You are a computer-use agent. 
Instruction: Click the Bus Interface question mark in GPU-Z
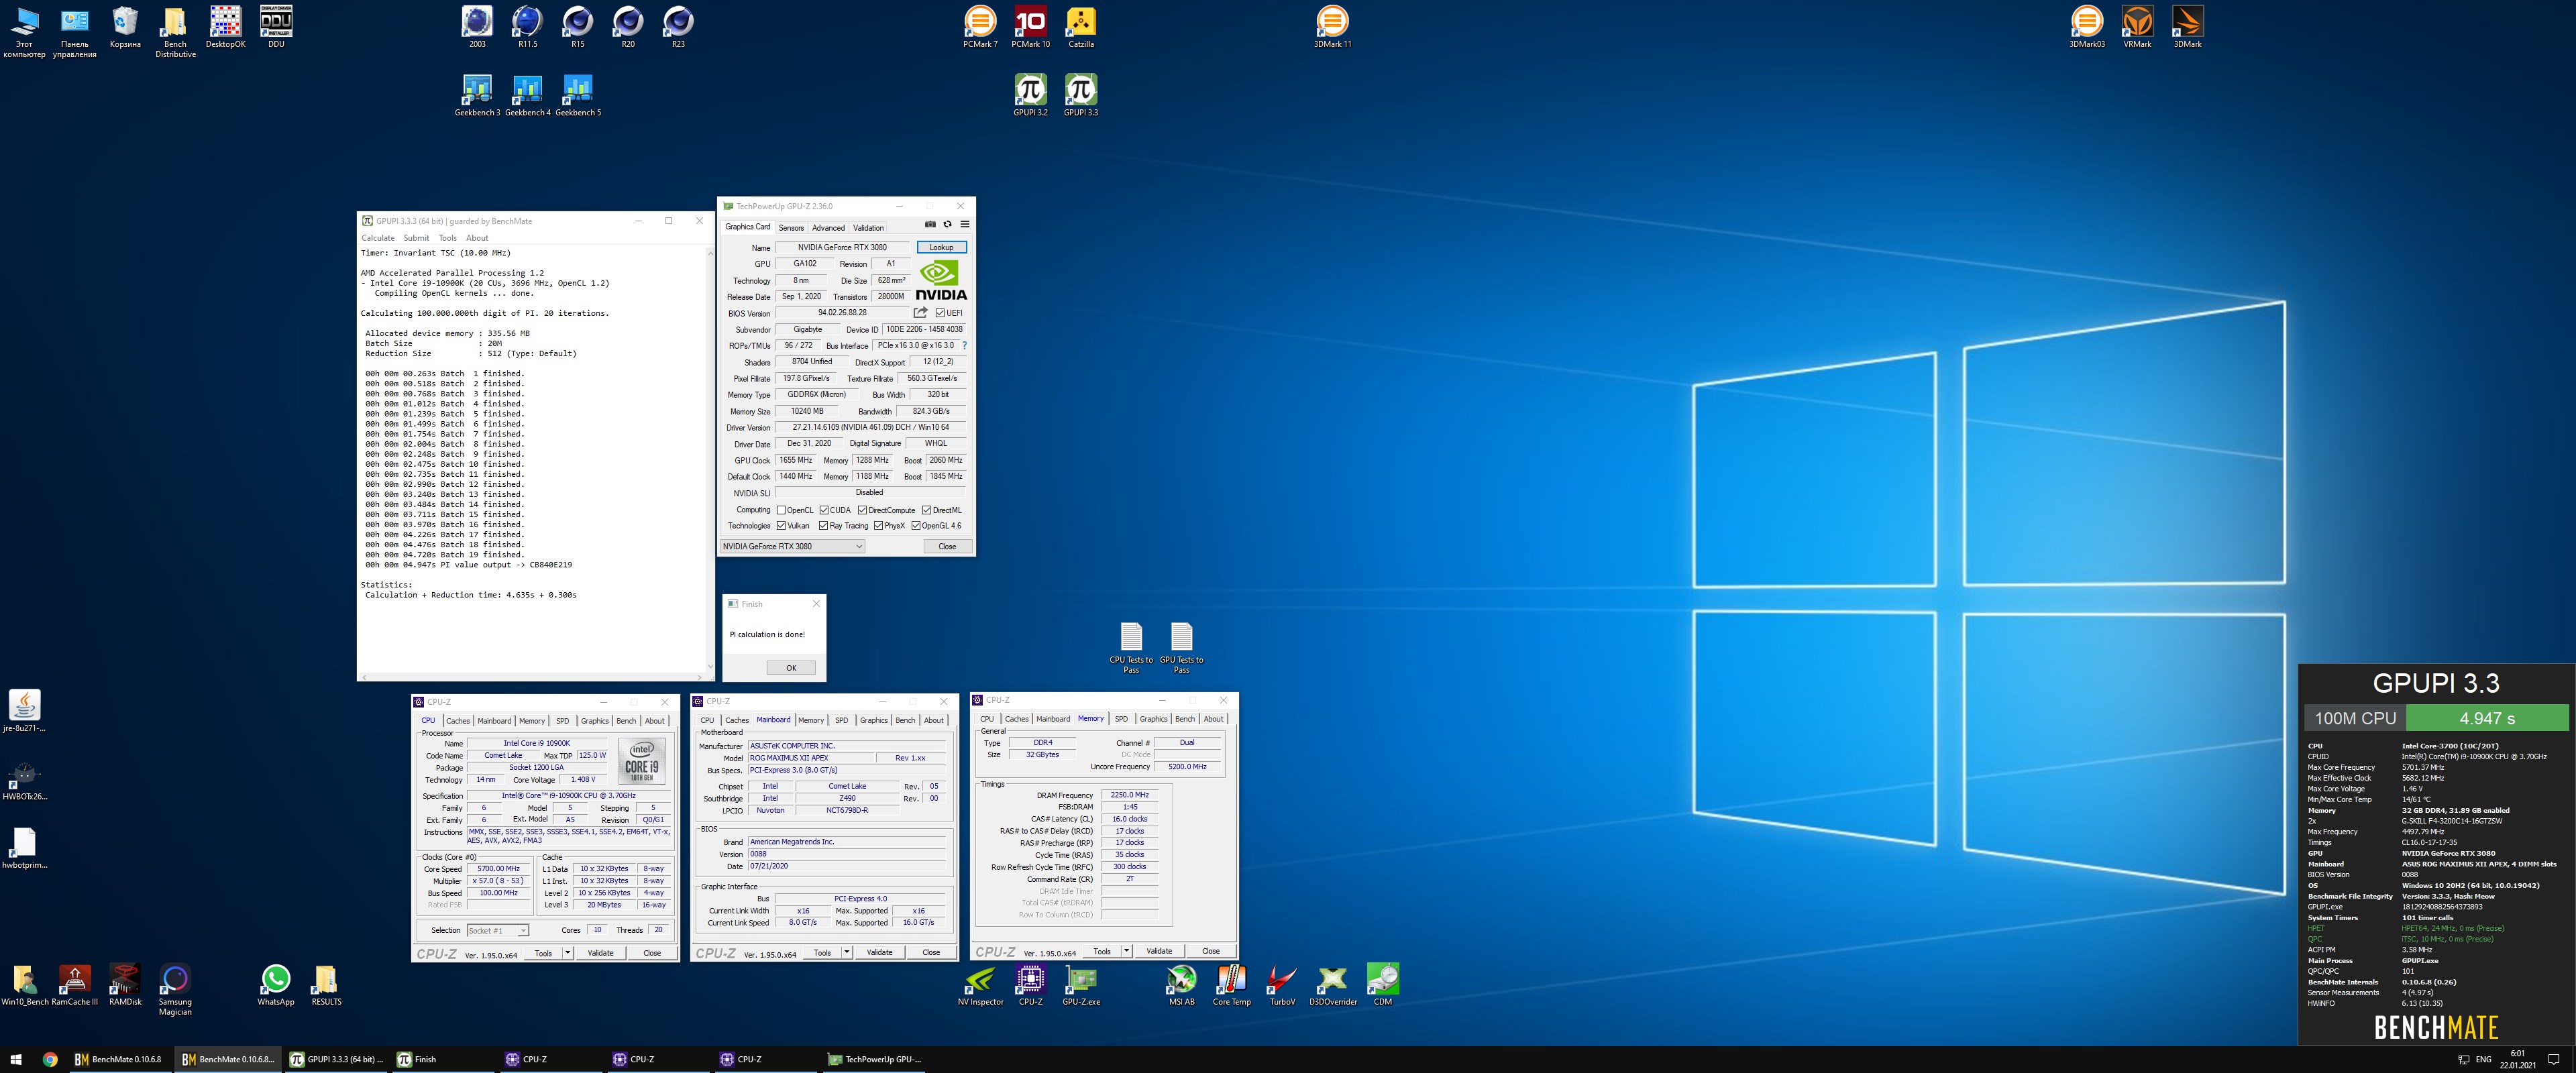pos(964,346)
